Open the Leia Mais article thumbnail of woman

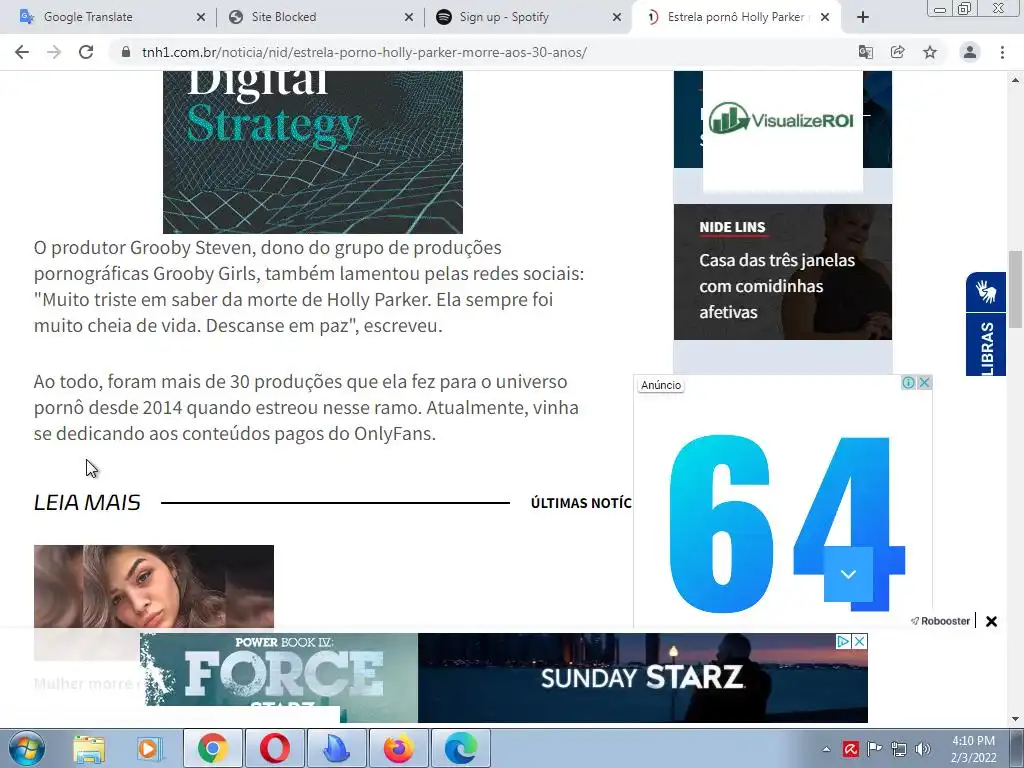pos(154,586)
